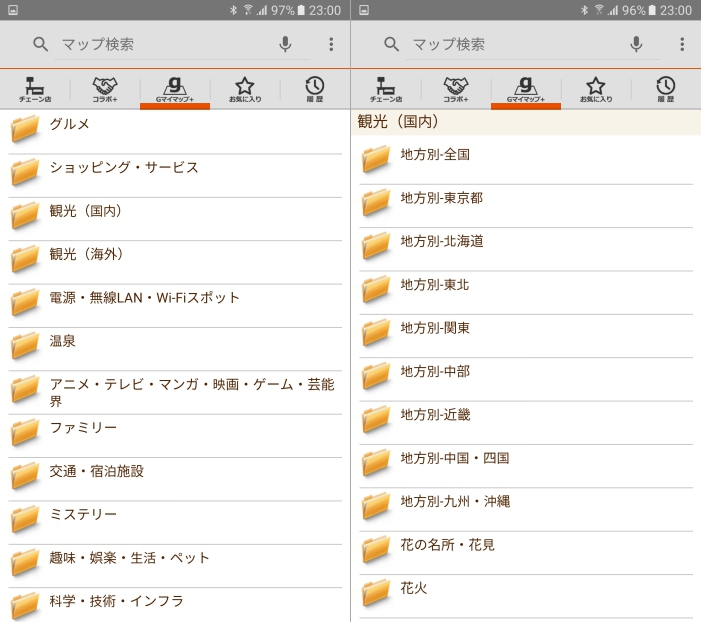
Task: Tap the microphone icon in the right search bar
Action: pos(636,44)
